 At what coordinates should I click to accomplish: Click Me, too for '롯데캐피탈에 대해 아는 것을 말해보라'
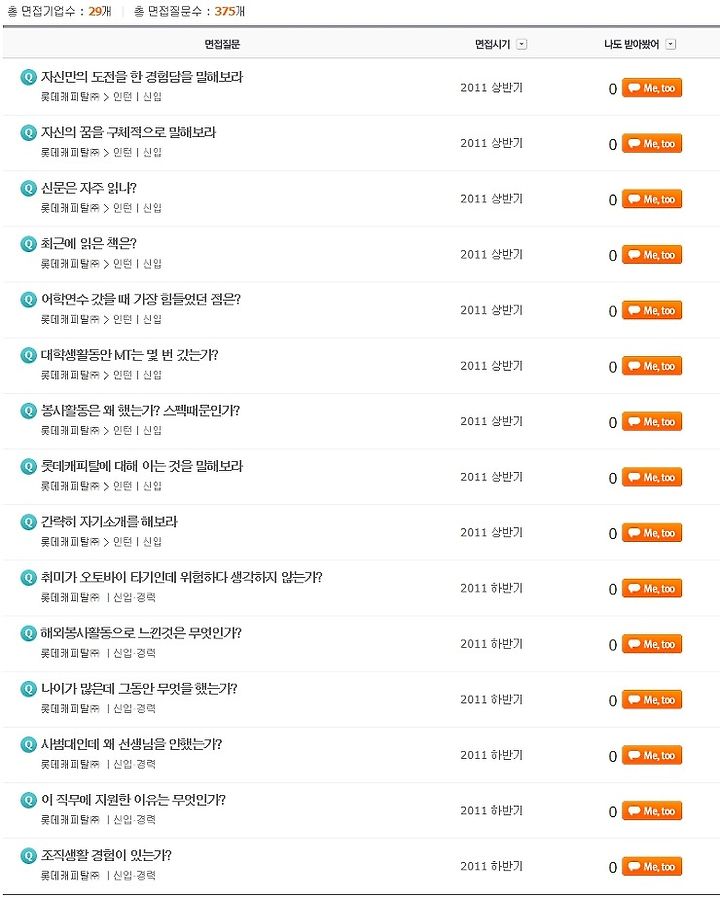tap(652, 477)
